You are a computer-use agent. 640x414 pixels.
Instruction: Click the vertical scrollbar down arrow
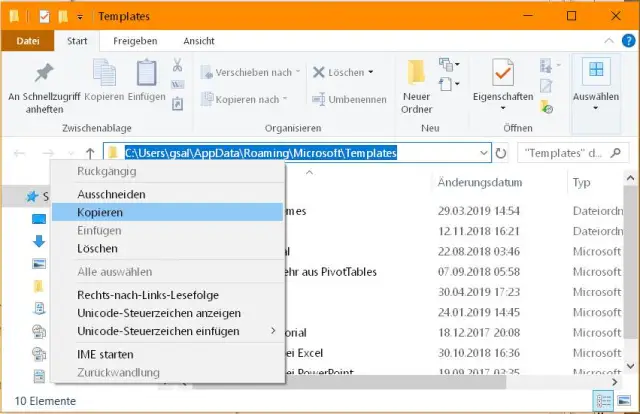631,366
